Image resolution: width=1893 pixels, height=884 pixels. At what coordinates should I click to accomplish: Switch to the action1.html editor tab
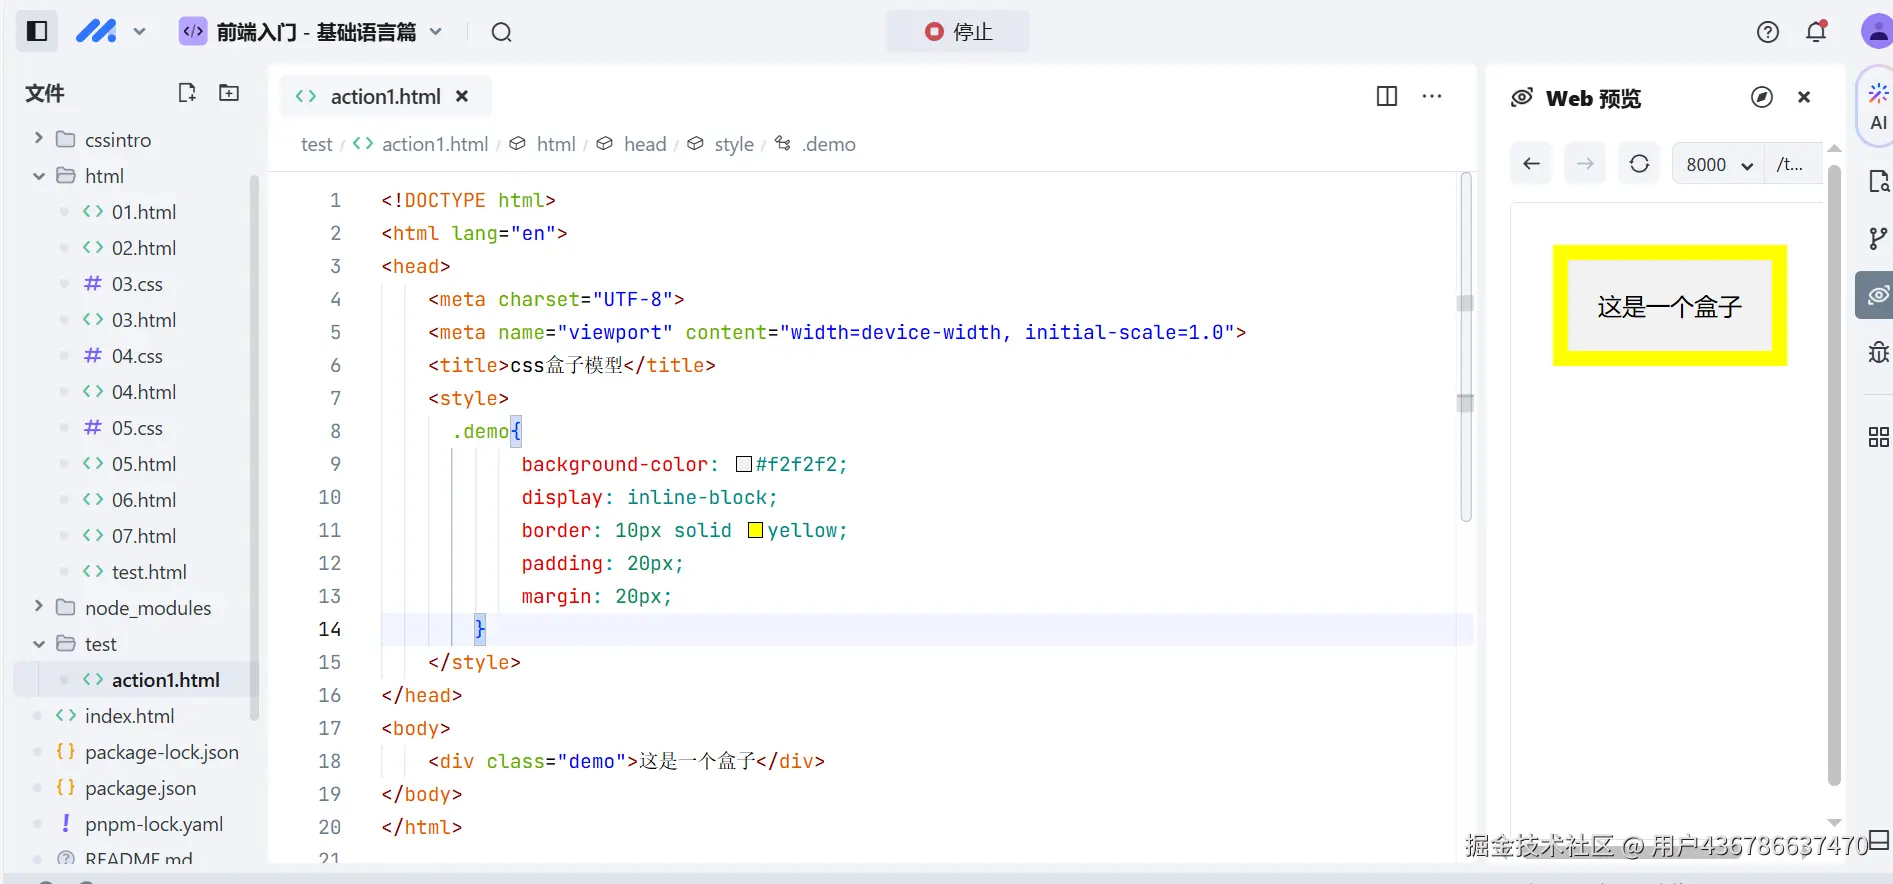(385, 96)
